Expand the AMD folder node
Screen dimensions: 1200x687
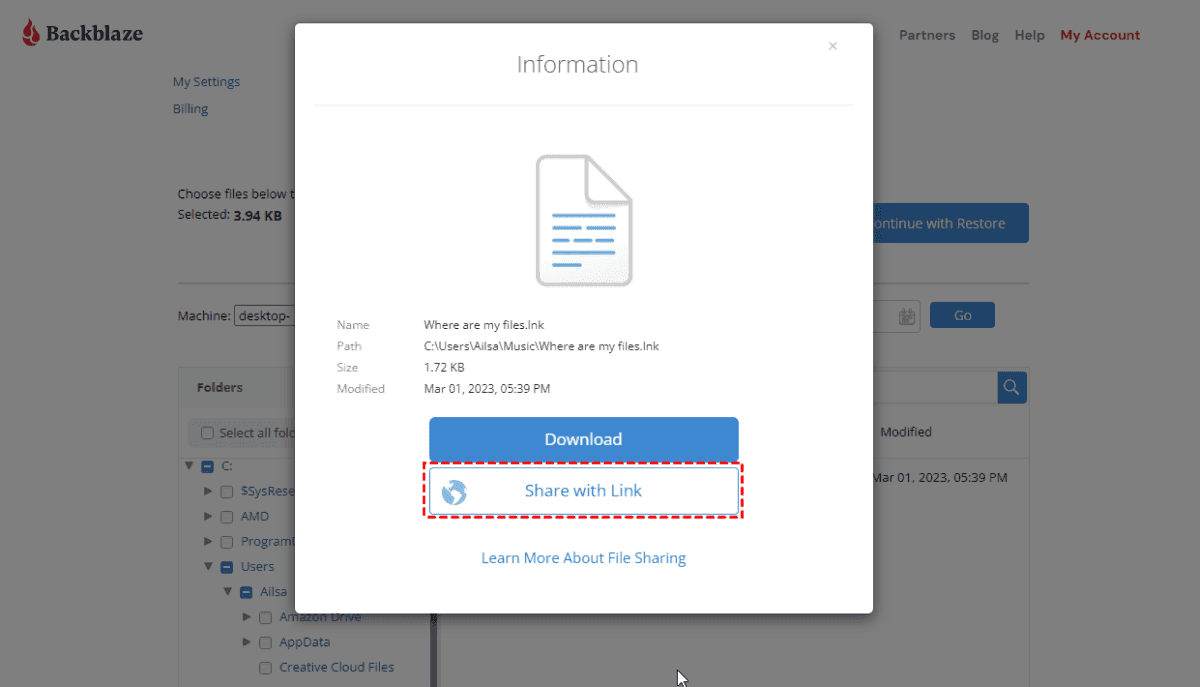[x=208, y=516]
